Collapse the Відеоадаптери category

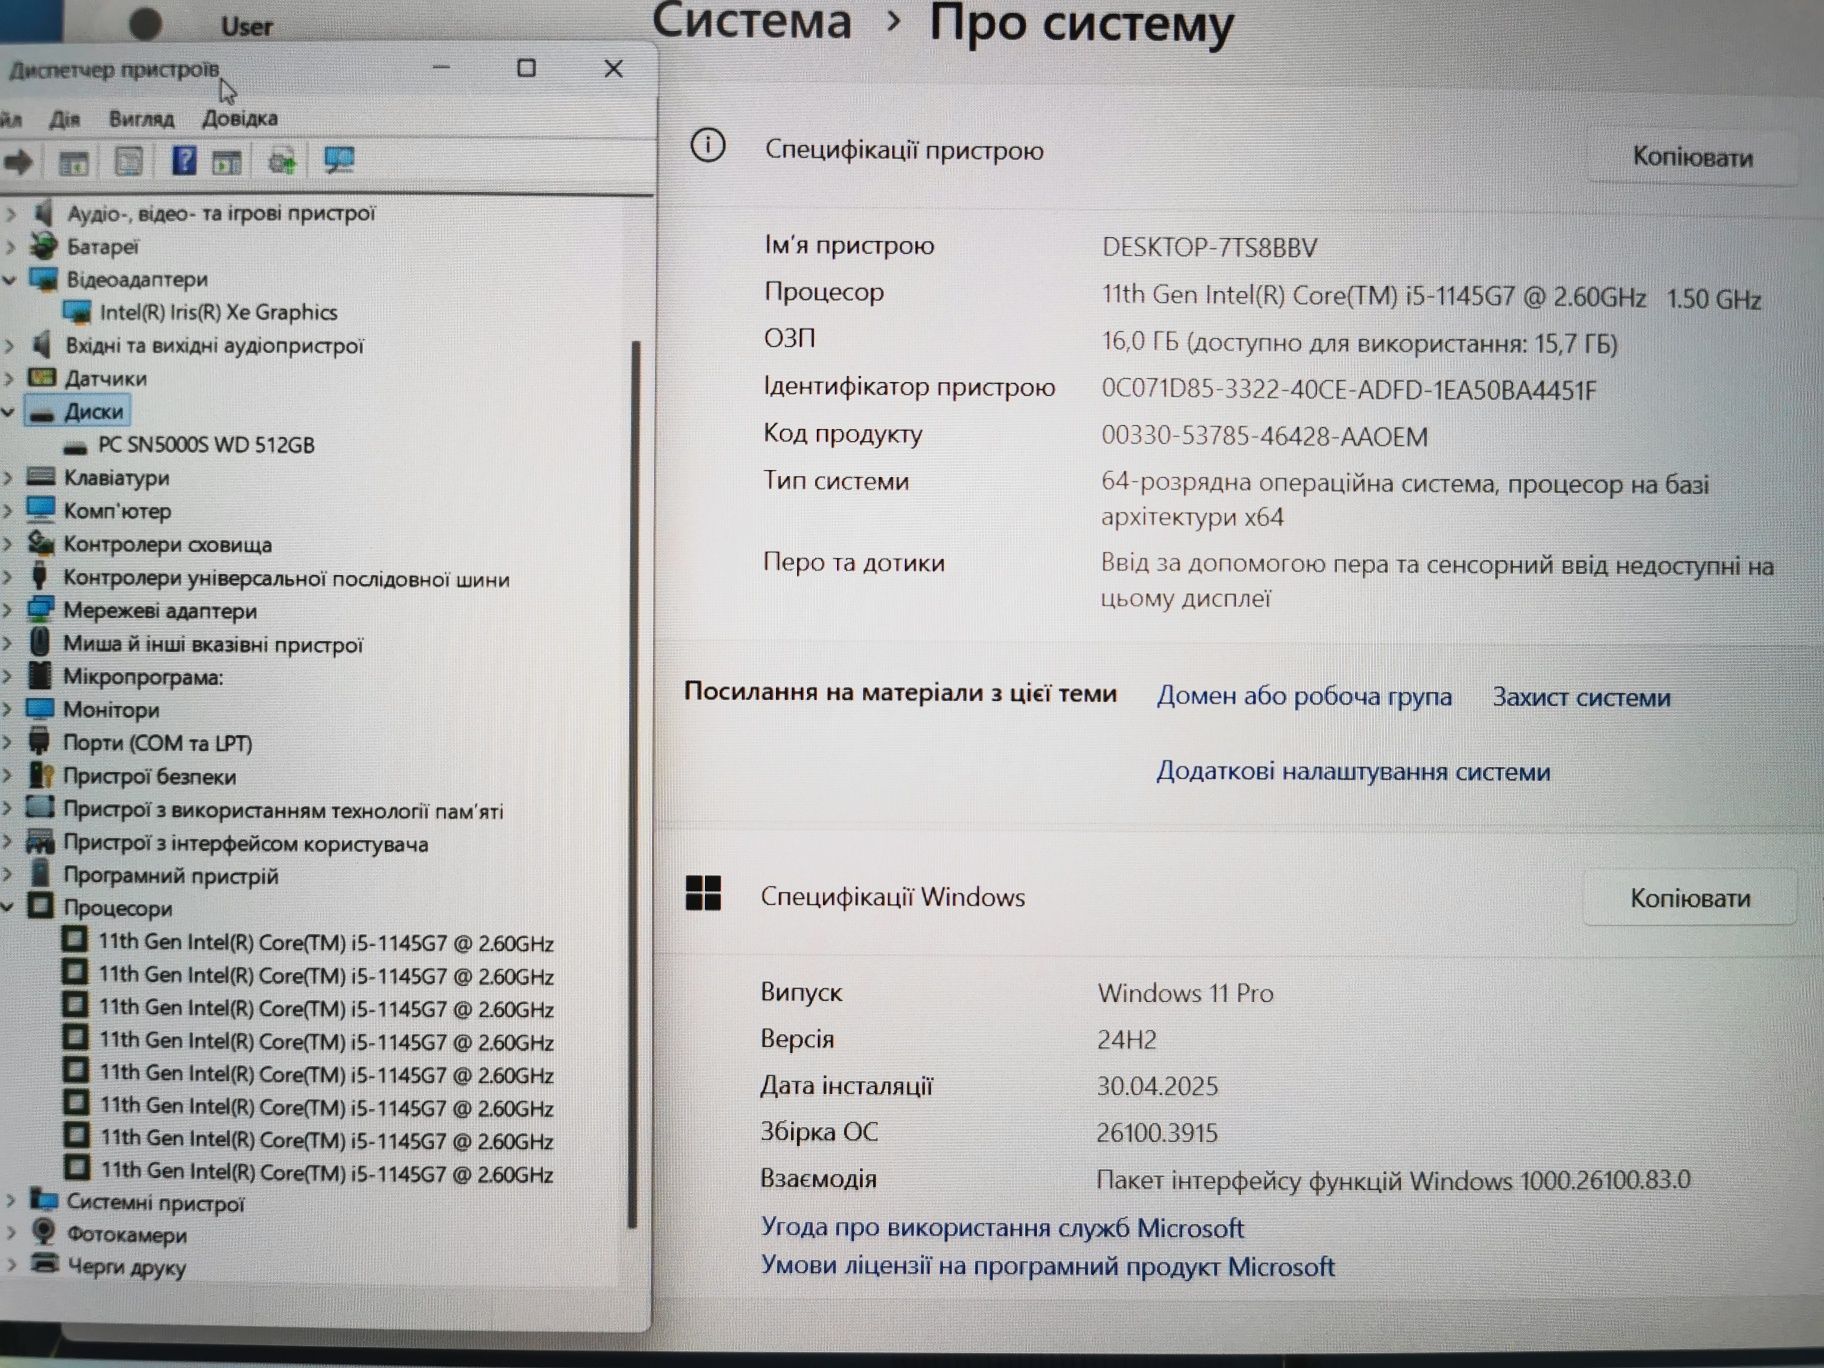point(10,279)
